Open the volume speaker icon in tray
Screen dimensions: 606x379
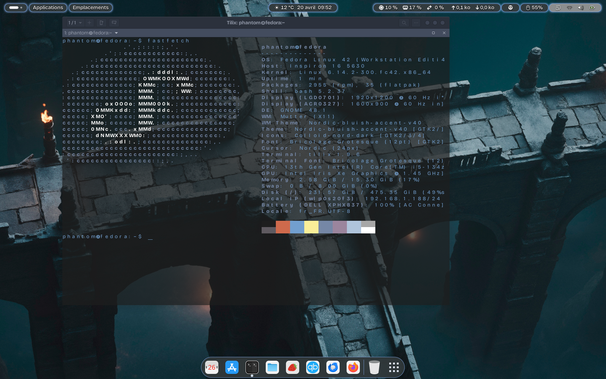point(580,7)
